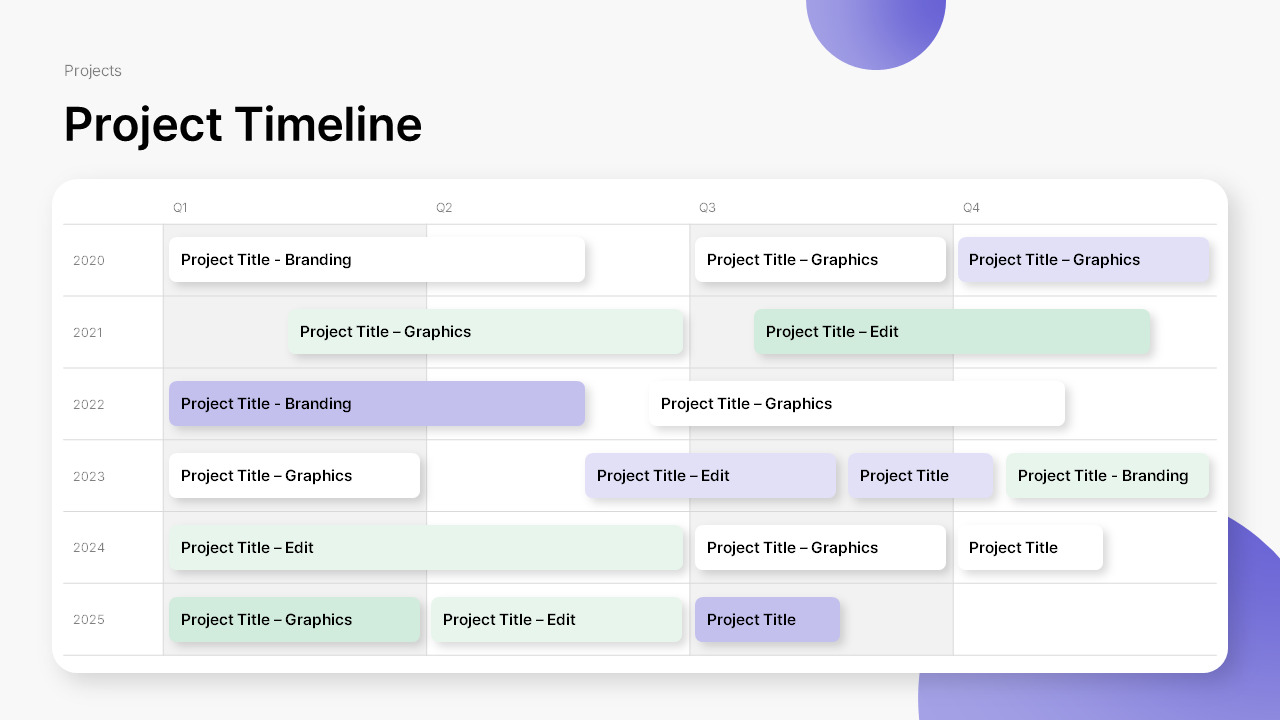Select the 2021 row label
Screen dimensions: 1280x720
coord(88,333)
